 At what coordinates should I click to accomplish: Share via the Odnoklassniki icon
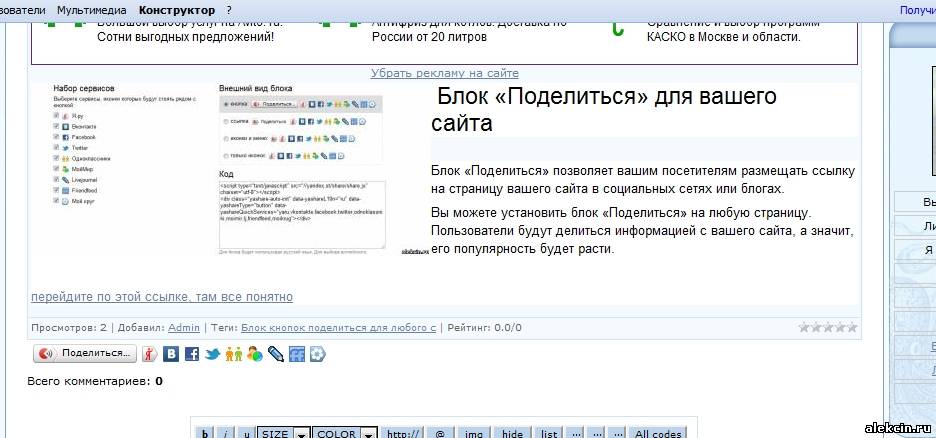pos(233,354)
